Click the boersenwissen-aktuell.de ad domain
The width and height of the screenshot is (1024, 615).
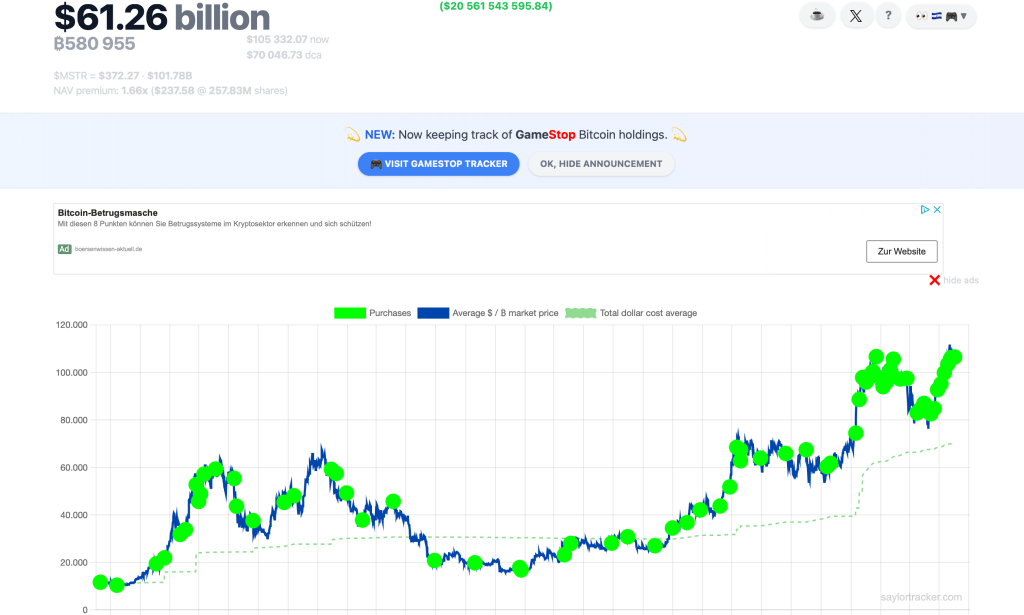coord(108,249)
